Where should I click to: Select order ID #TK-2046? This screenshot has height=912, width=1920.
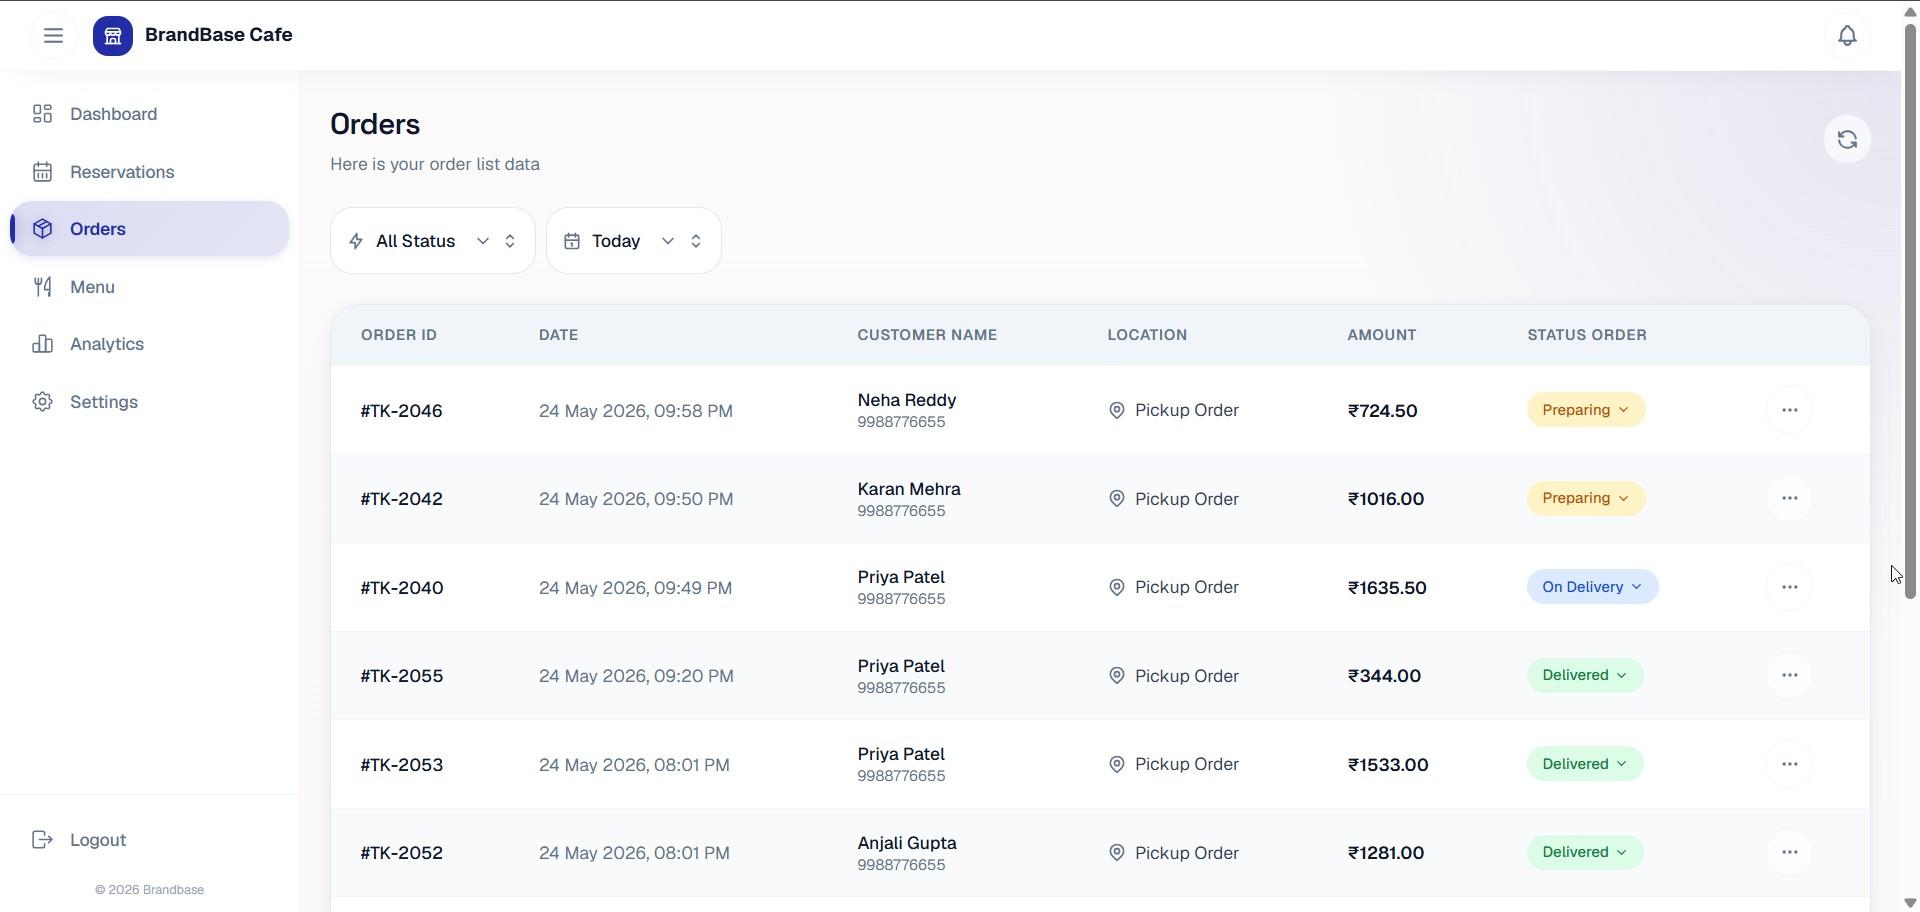(401, 411)
